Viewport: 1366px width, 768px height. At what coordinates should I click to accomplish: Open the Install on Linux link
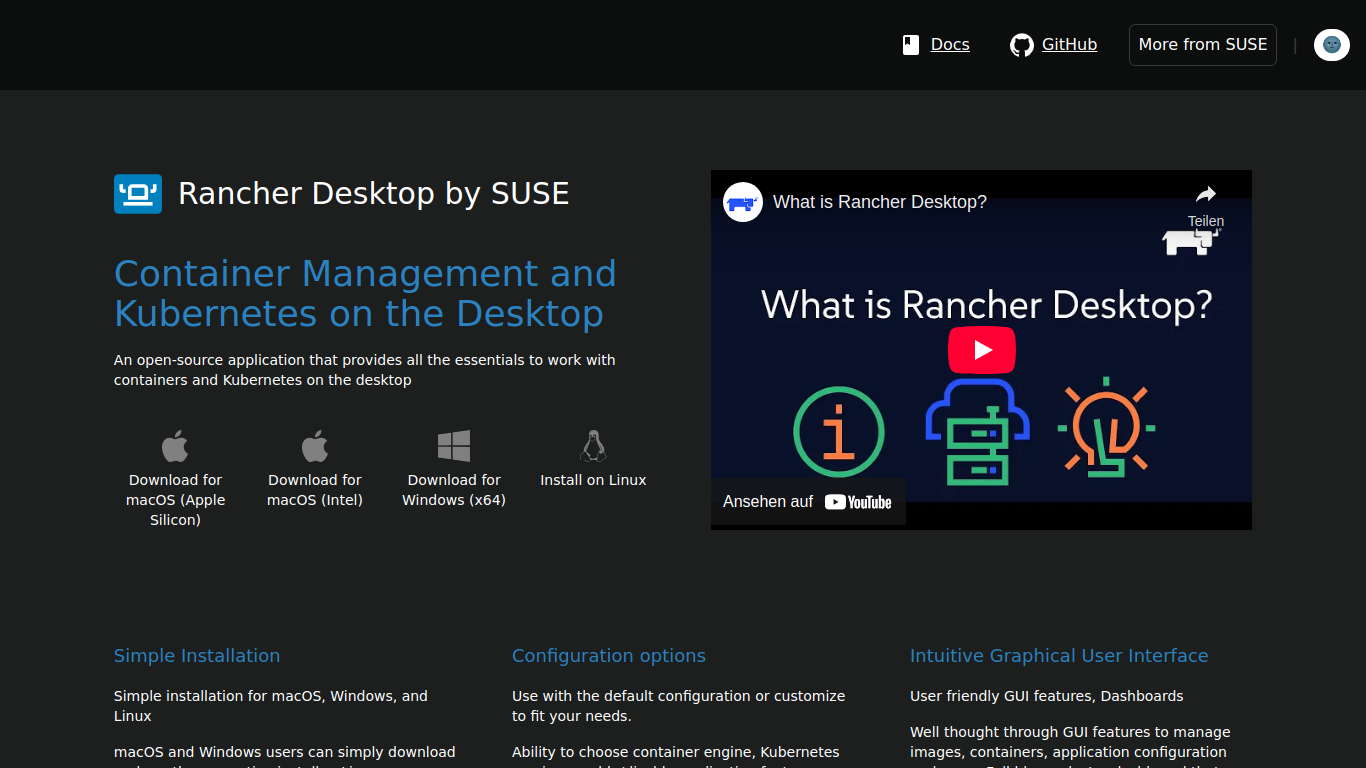click(x=593, y=480)
